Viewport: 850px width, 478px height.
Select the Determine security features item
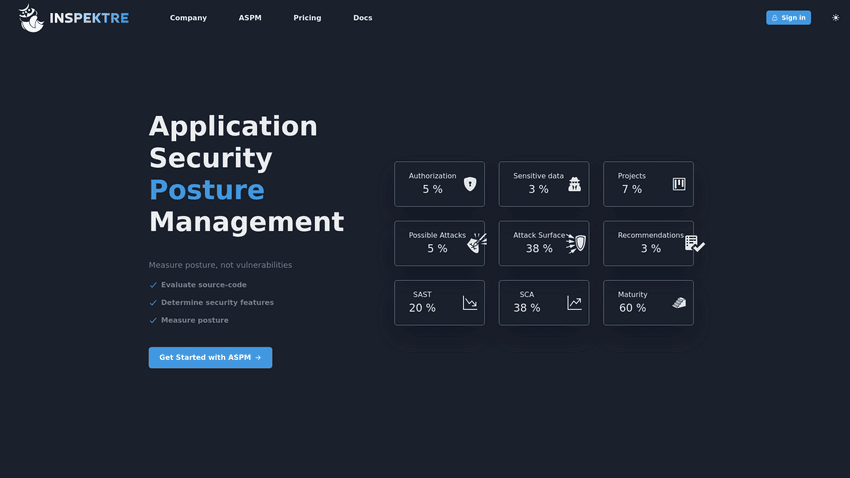(x=216, y=302)
